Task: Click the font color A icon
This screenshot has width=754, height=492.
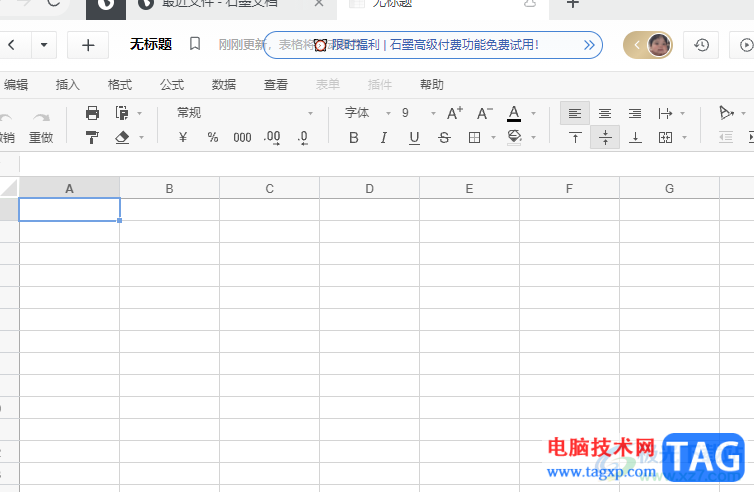Action: pyautogui.click(x=514, y=113)
